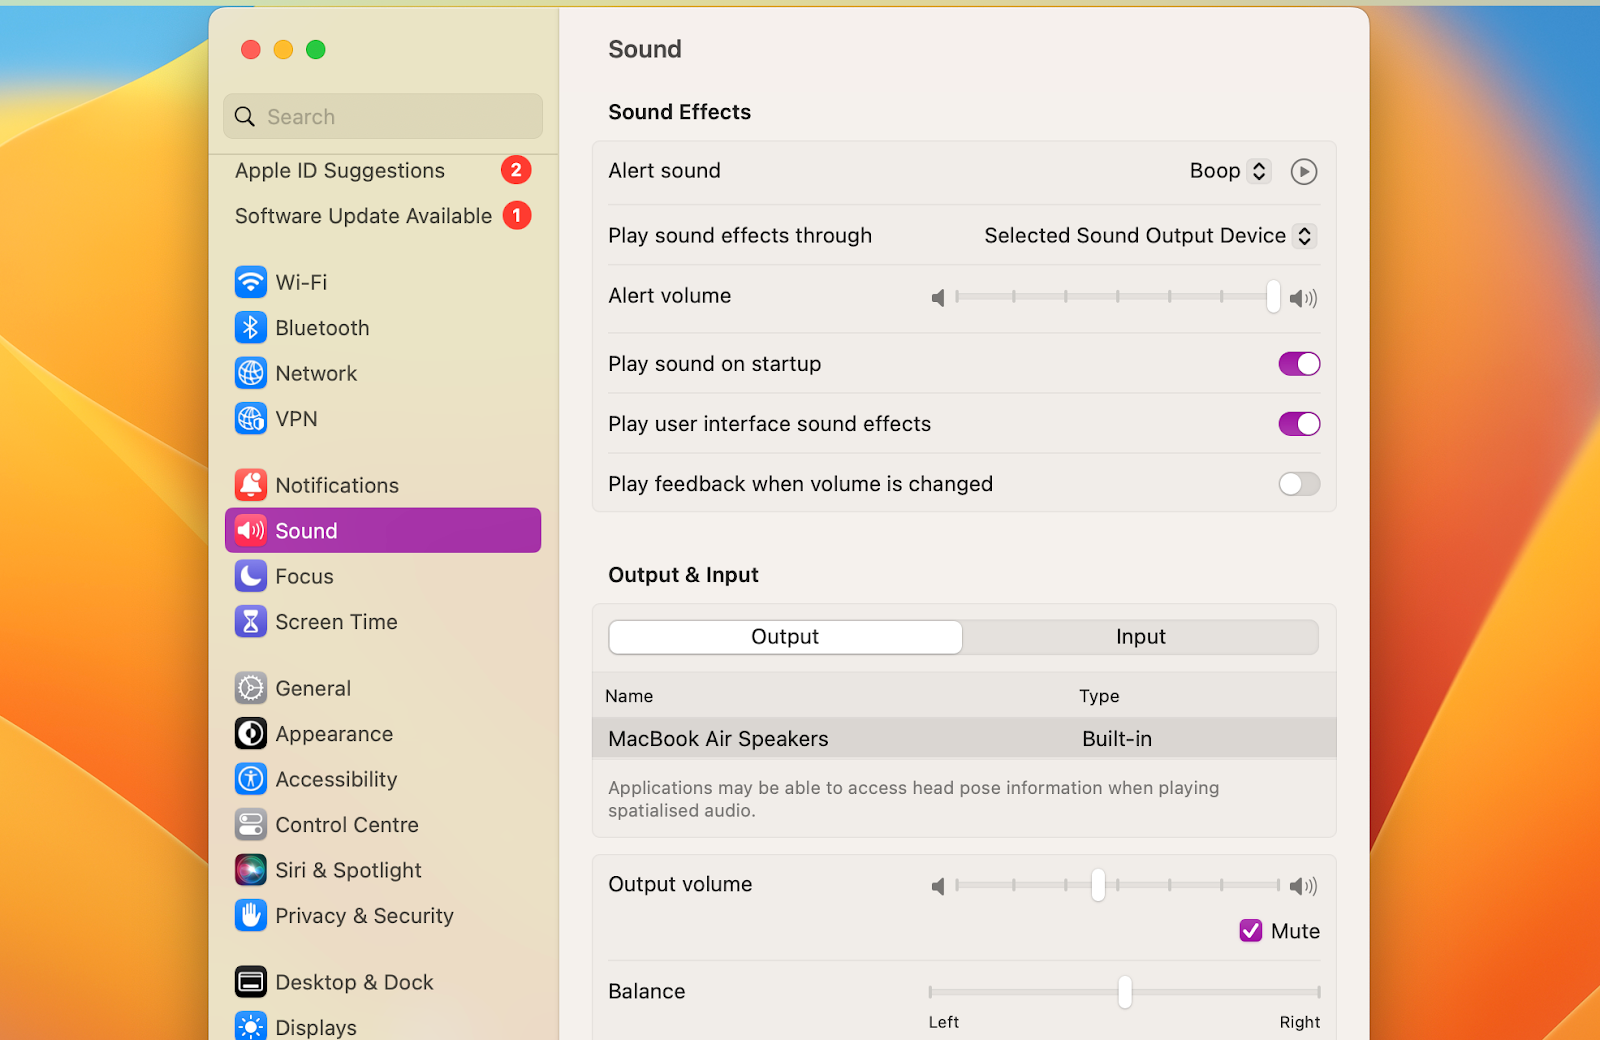Screen dimensions: 1600x1040
Task: Open Privacy & Security settings
Action: pos(250,915)
